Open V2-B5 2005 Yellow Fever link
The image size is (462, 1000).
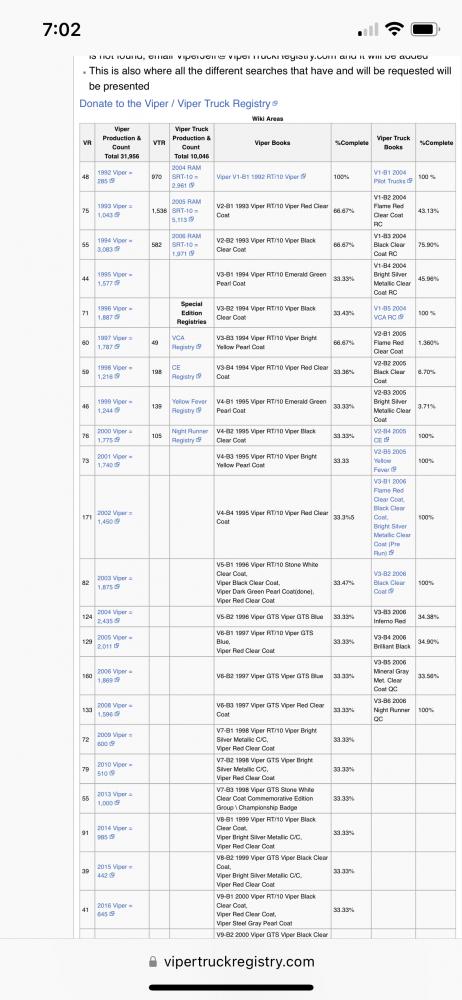391,460
